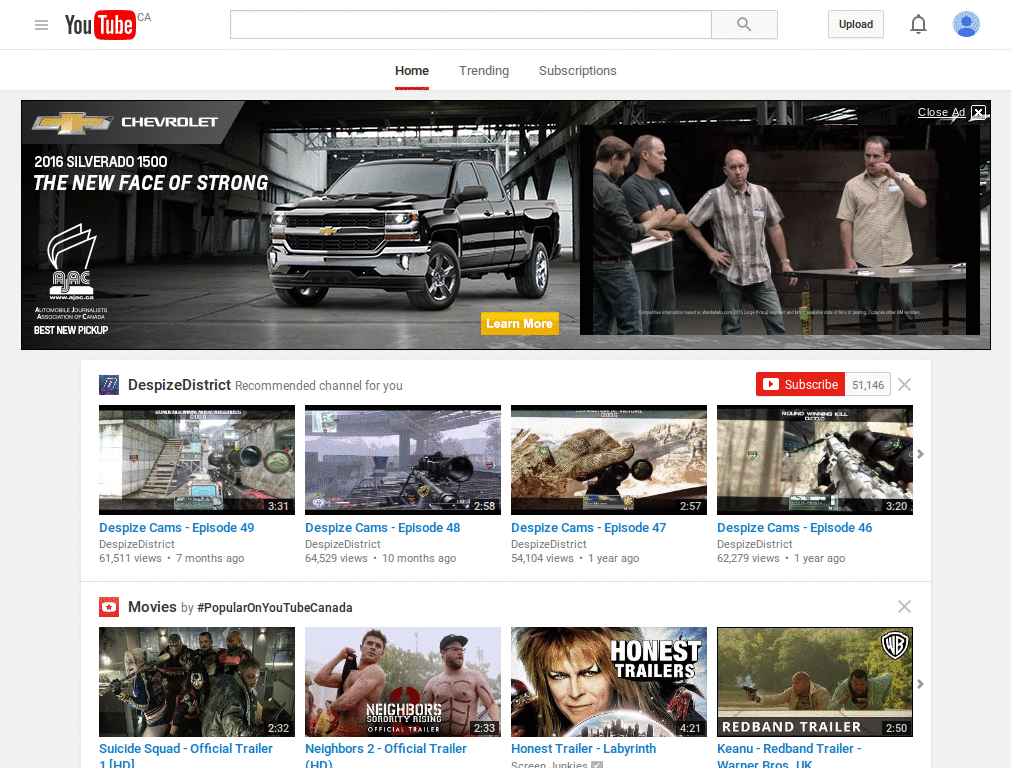Switch to the Home tab
The width and height of the screenshot is (1024, 768).
[x=412, y=71]
